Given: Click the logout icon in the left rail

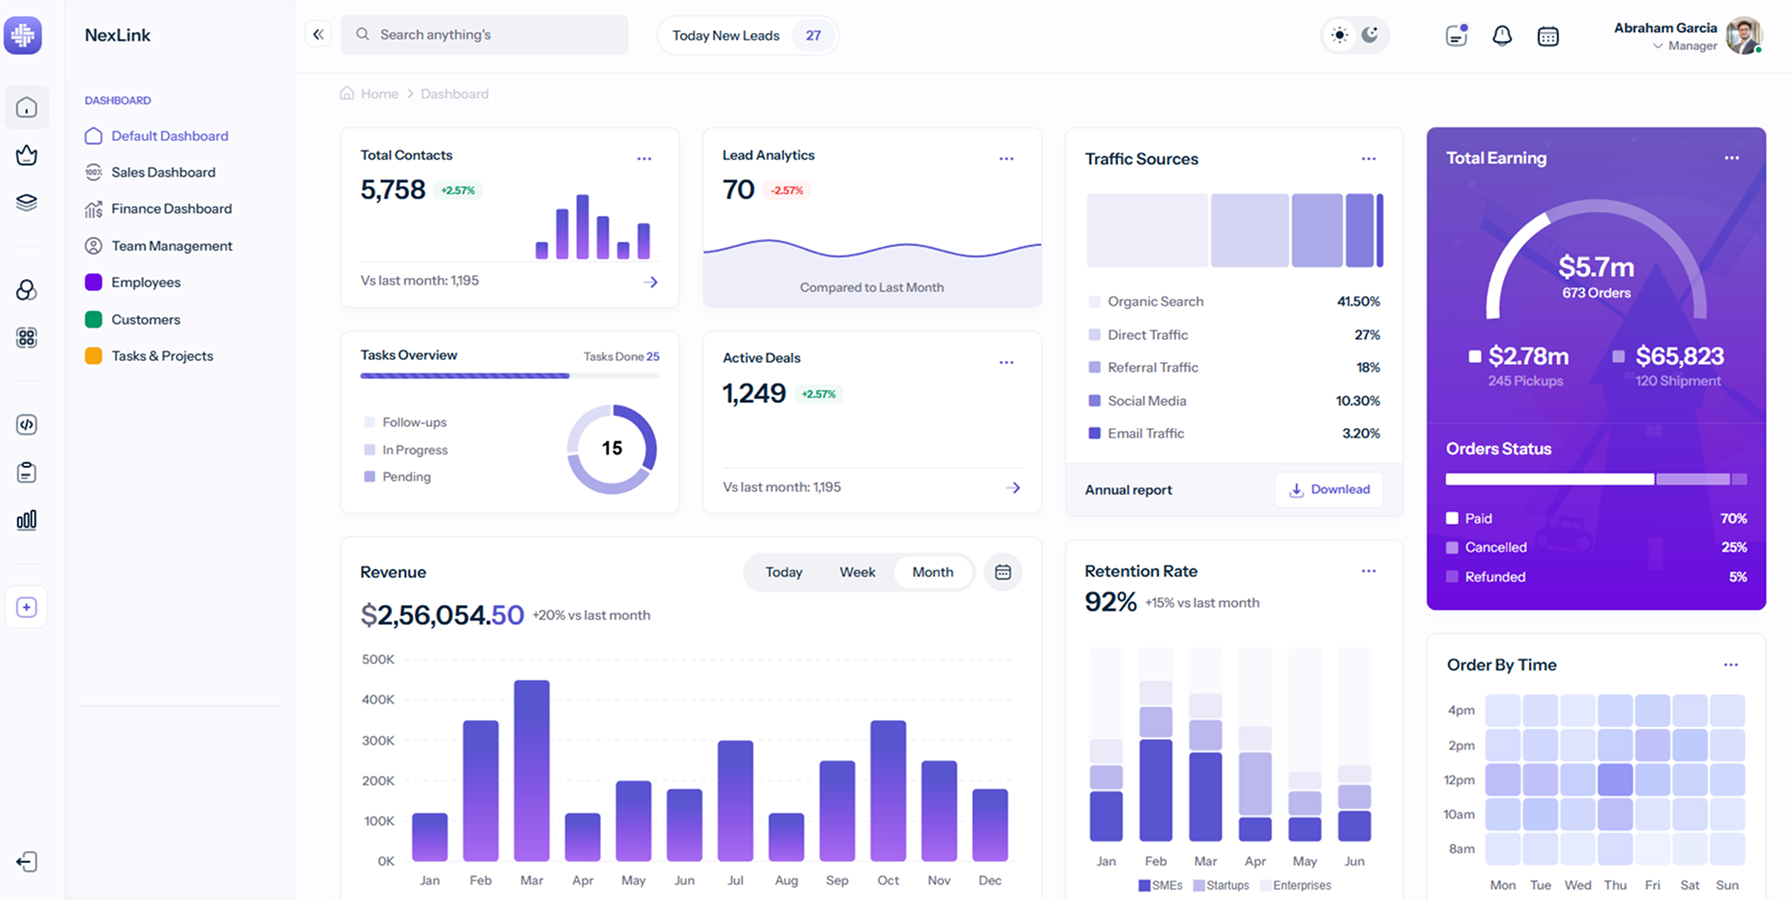Looking at the screenshot, I should pos(27,862).
